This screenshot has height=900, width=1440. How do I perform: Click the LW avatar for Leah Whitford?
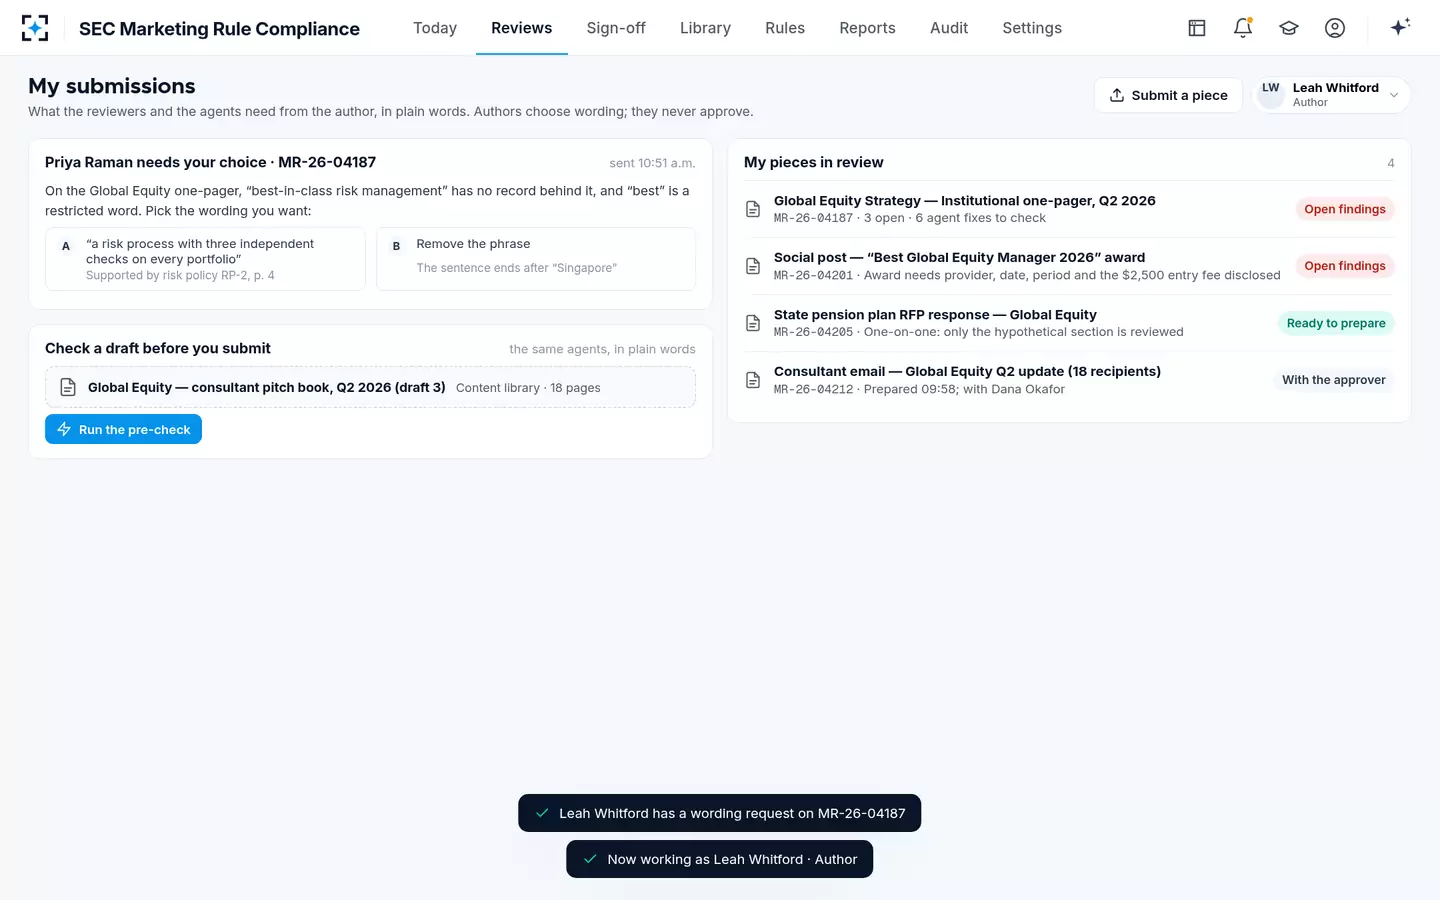click(x=1271, y=95)
